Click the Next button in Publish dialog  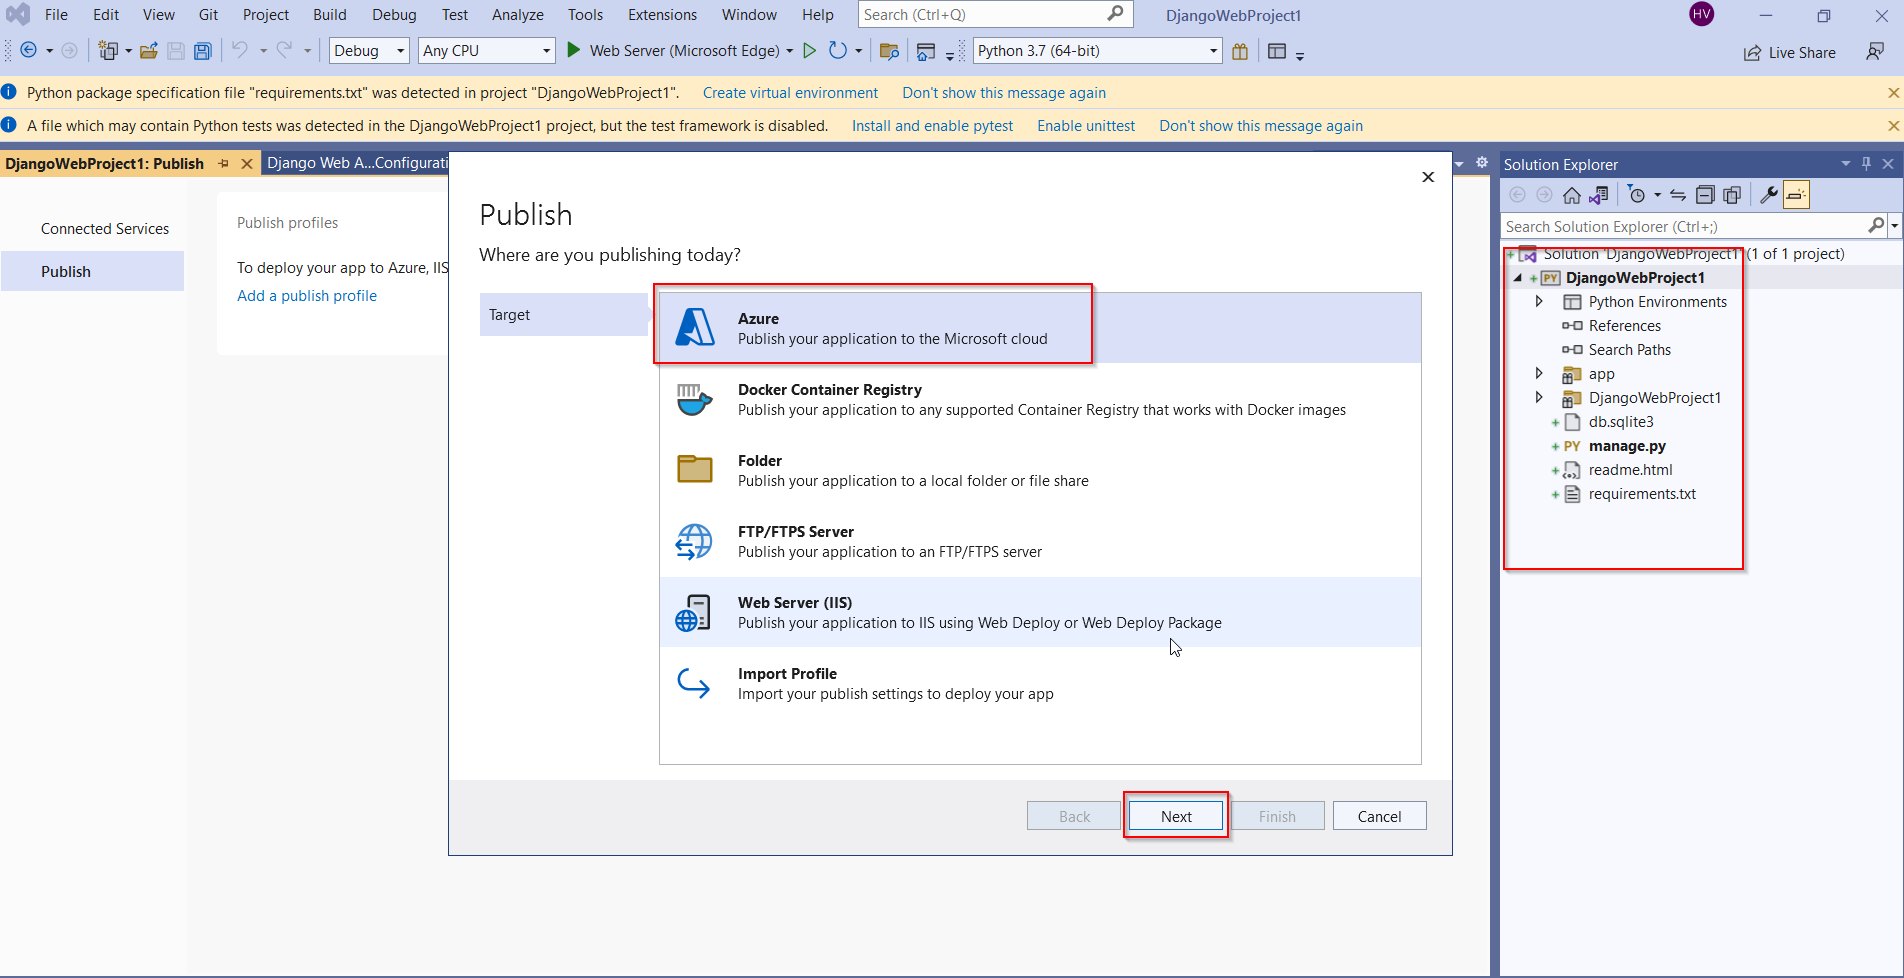click(x=1176, y=816)
